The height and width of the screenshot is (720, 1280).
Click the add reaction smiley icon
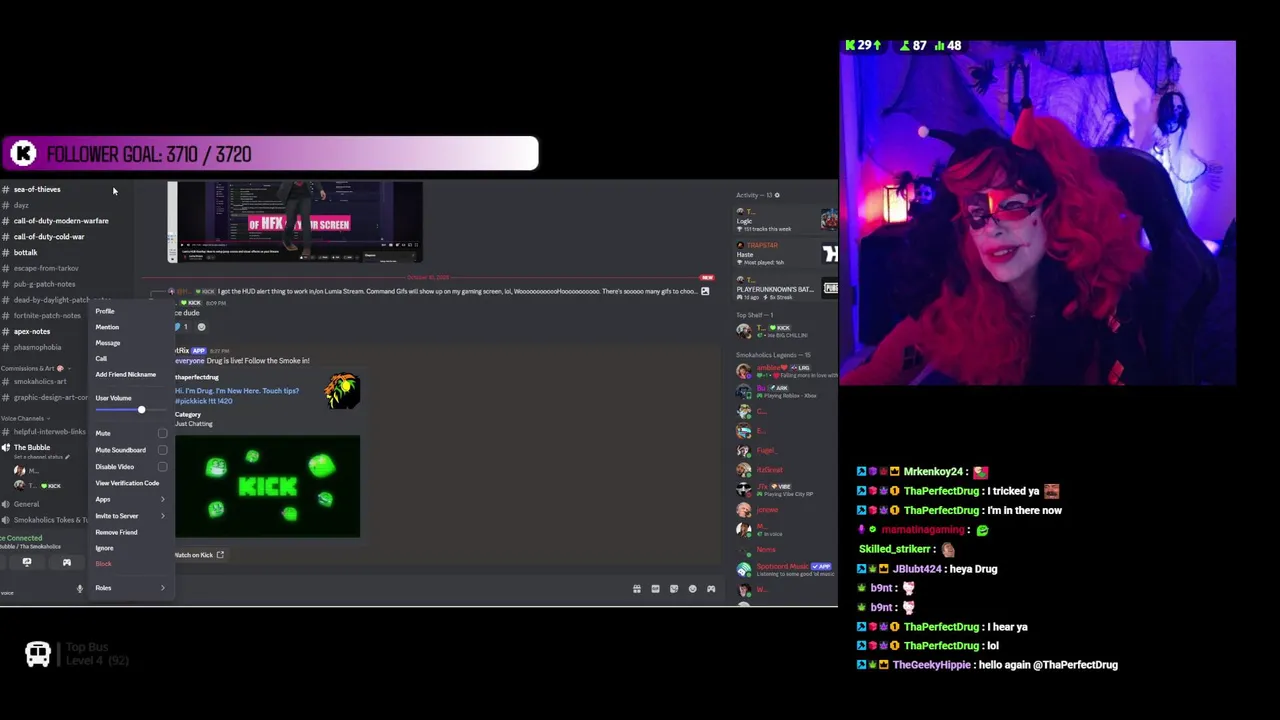(x=201, y=327)
